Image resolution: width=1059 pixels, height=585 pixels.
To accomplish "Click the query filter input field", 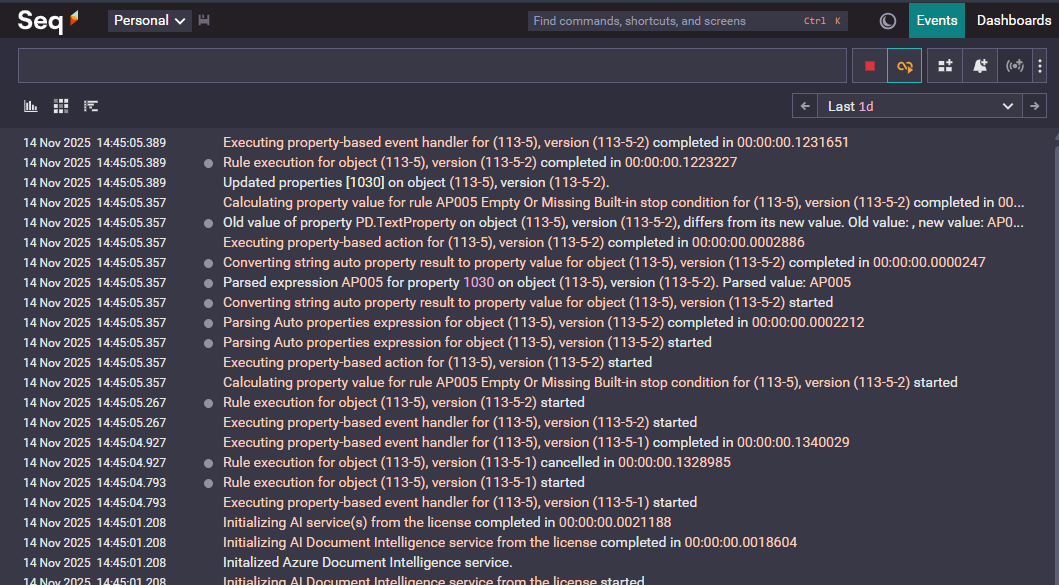I will tap(432, 66).
